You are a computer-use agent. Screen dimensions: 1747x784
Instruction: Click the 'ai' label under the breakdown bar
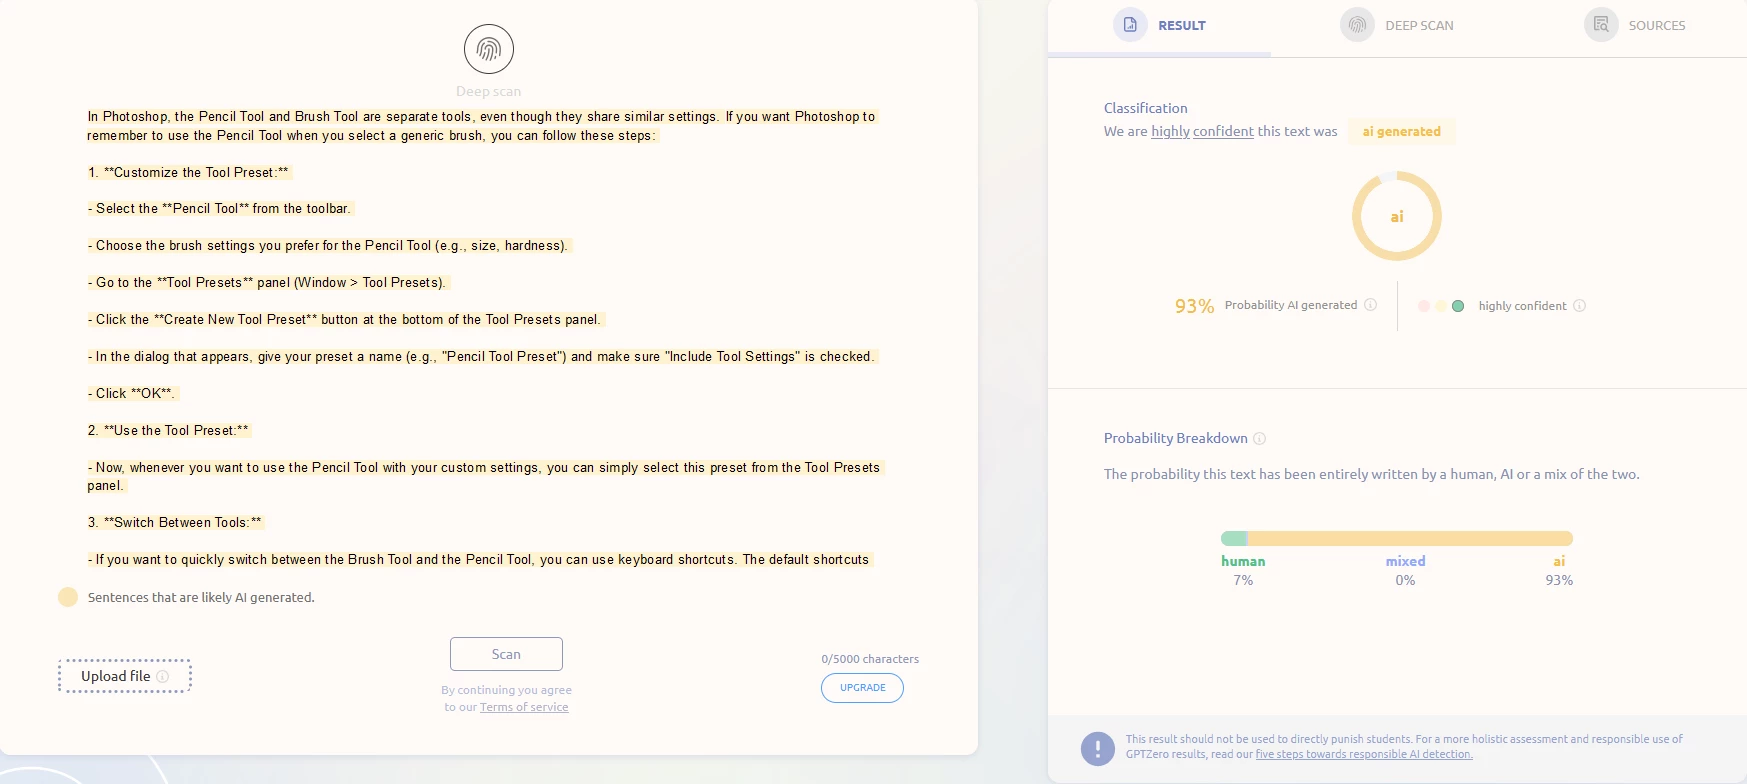[1559, 561]
